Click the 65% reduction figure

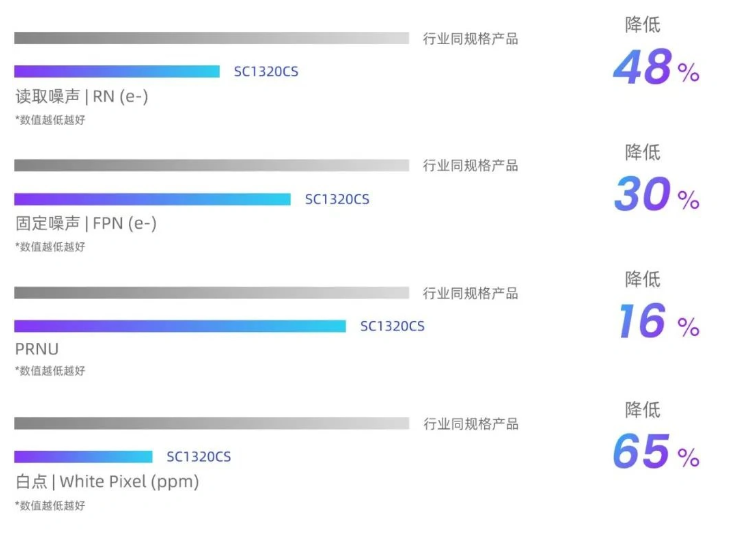coord(655,453)
